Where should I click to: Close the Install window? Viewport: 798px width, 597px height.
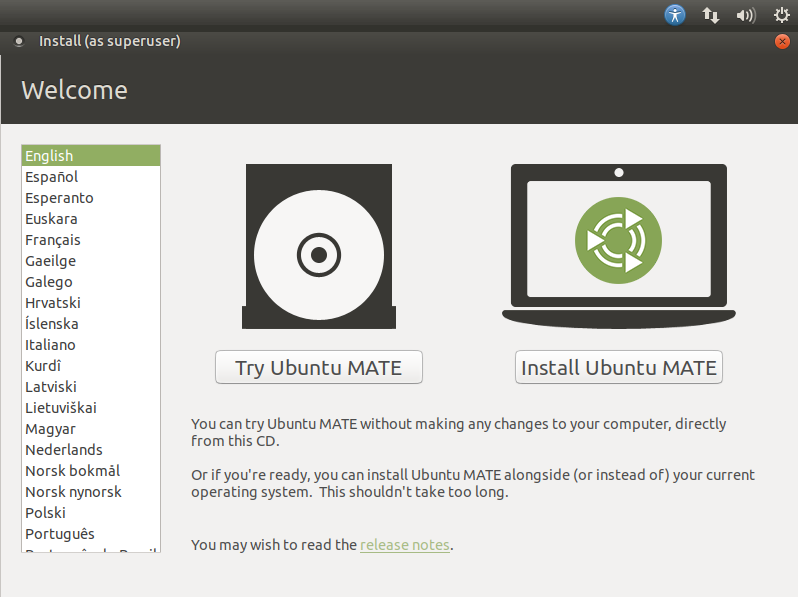point(782,42)
